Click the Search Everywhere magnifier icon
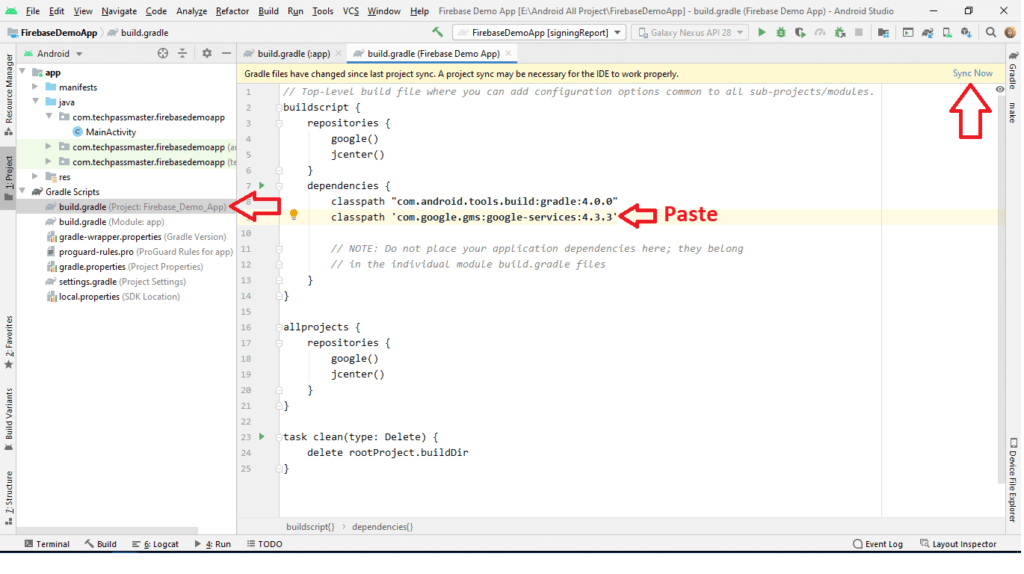 click(x=991, y=32)
